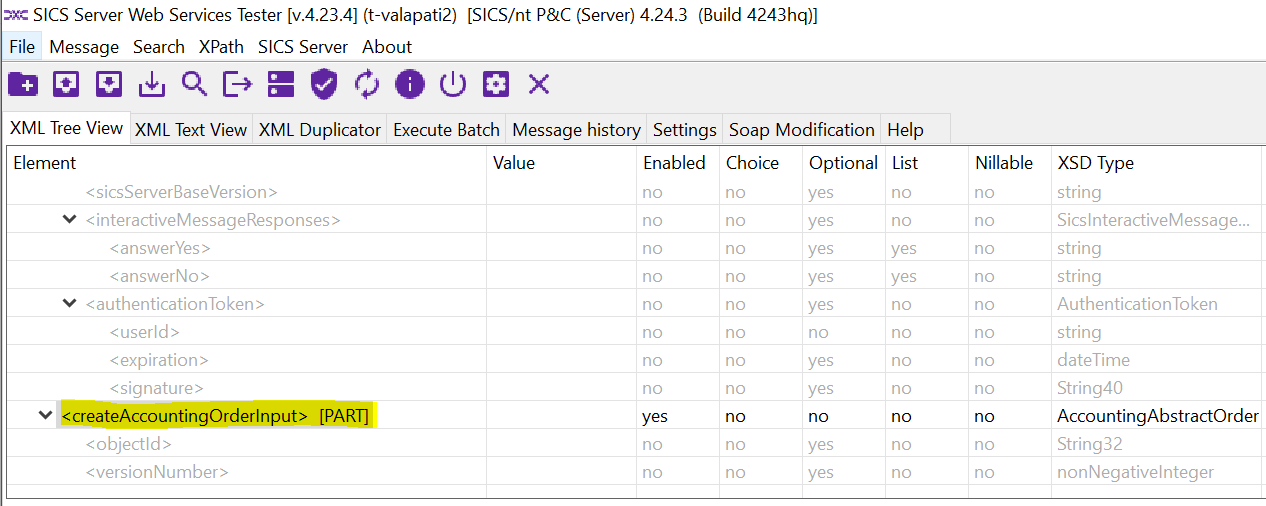Click the shield with checkmark icon
Viewport: 1266px width, 506px height.
pyautogui.click(x=324, y=85)
